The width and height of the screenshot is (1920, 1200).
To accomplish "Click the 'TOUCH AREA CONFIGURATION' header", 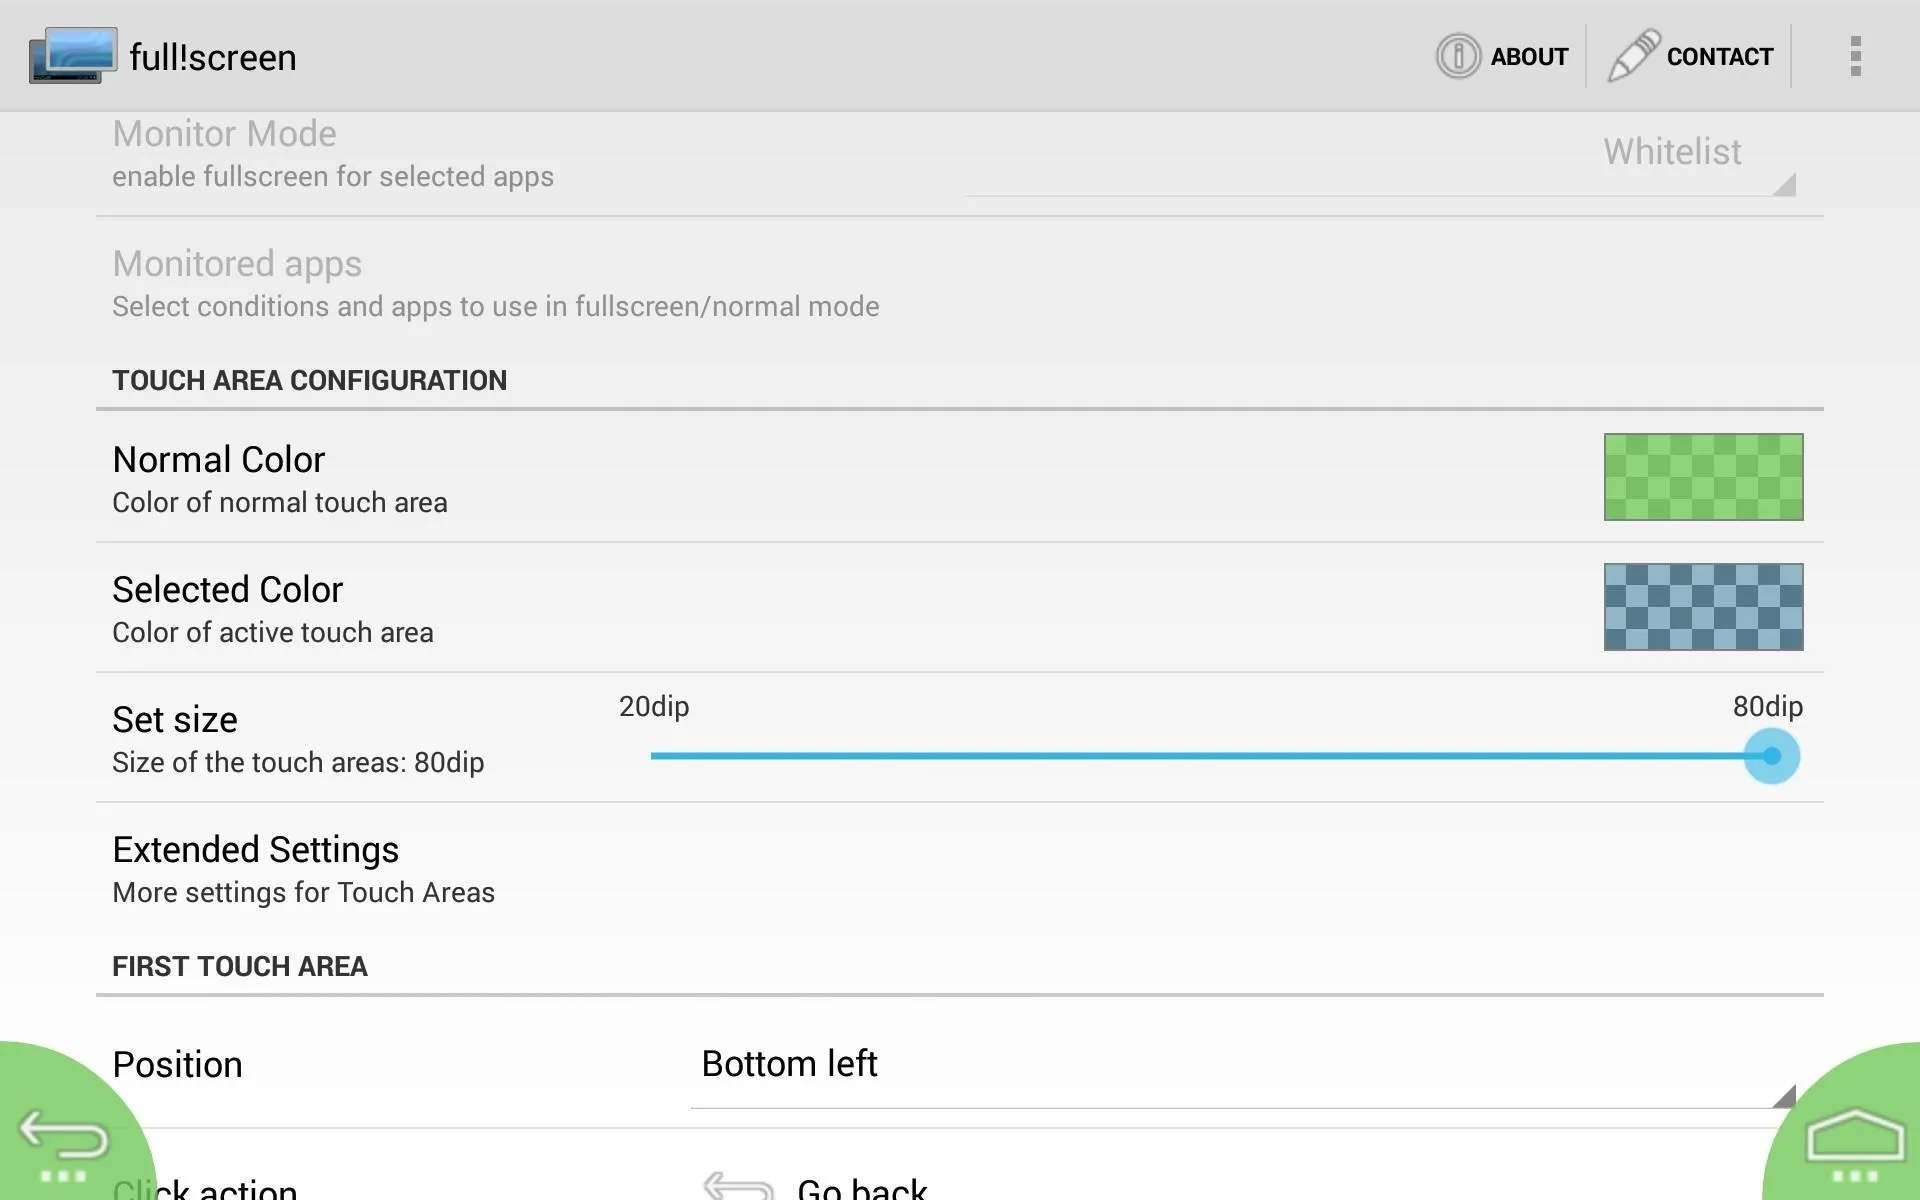I will [x=309, y=381].
